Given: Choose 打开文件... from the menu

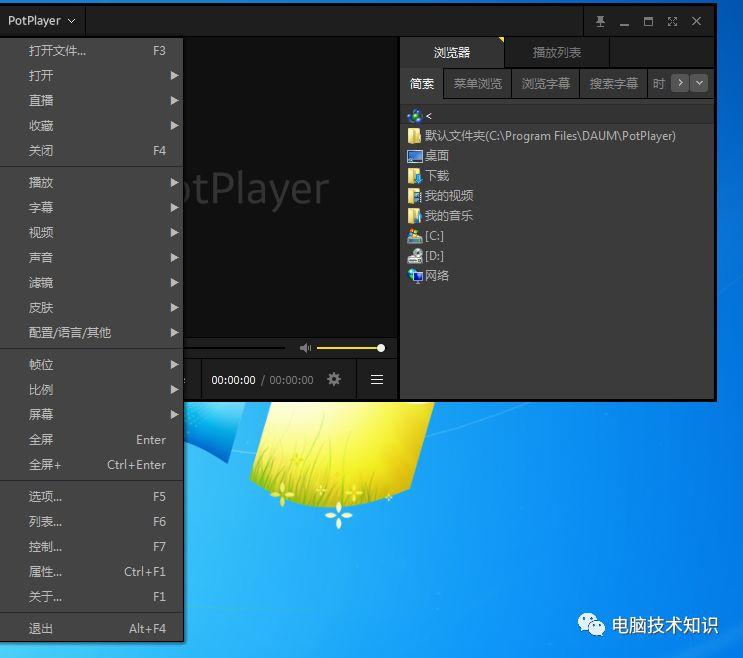Looking at the screenshot, I should (91, 51).
